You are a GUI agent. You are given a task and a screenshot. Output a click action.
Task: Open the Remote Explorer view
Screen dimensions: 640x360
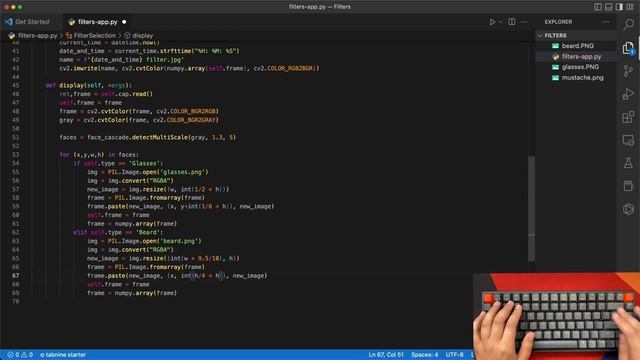click(x=628, y=140)
